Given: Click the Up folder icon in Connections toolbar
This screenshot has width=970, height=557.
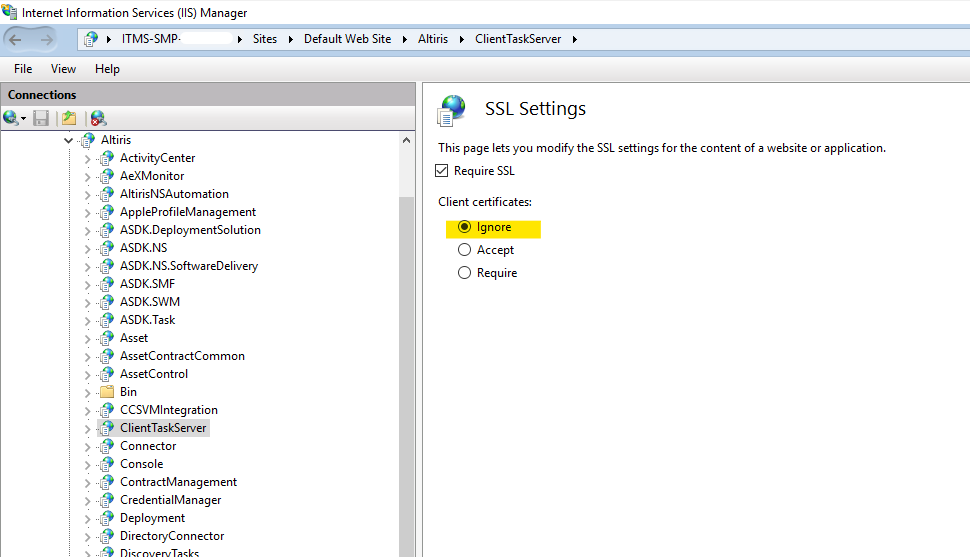Looking at the screenshot, I should [69, 118].
